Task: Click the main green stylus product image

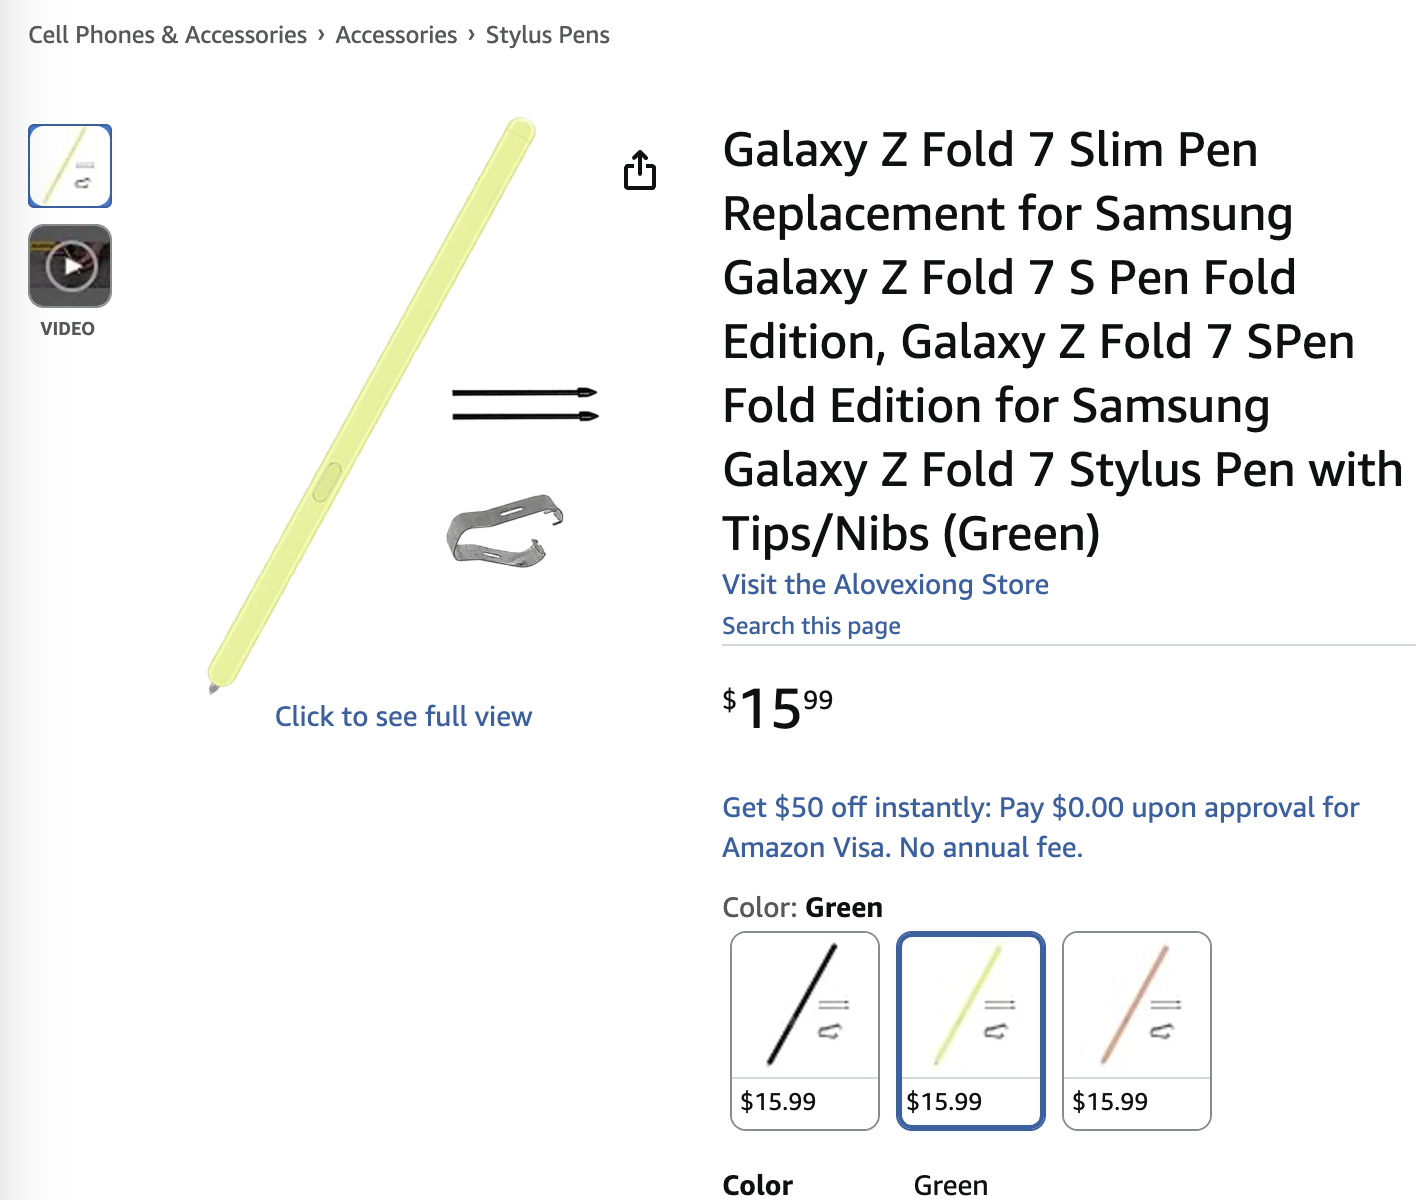Action: tap(372, 405)
